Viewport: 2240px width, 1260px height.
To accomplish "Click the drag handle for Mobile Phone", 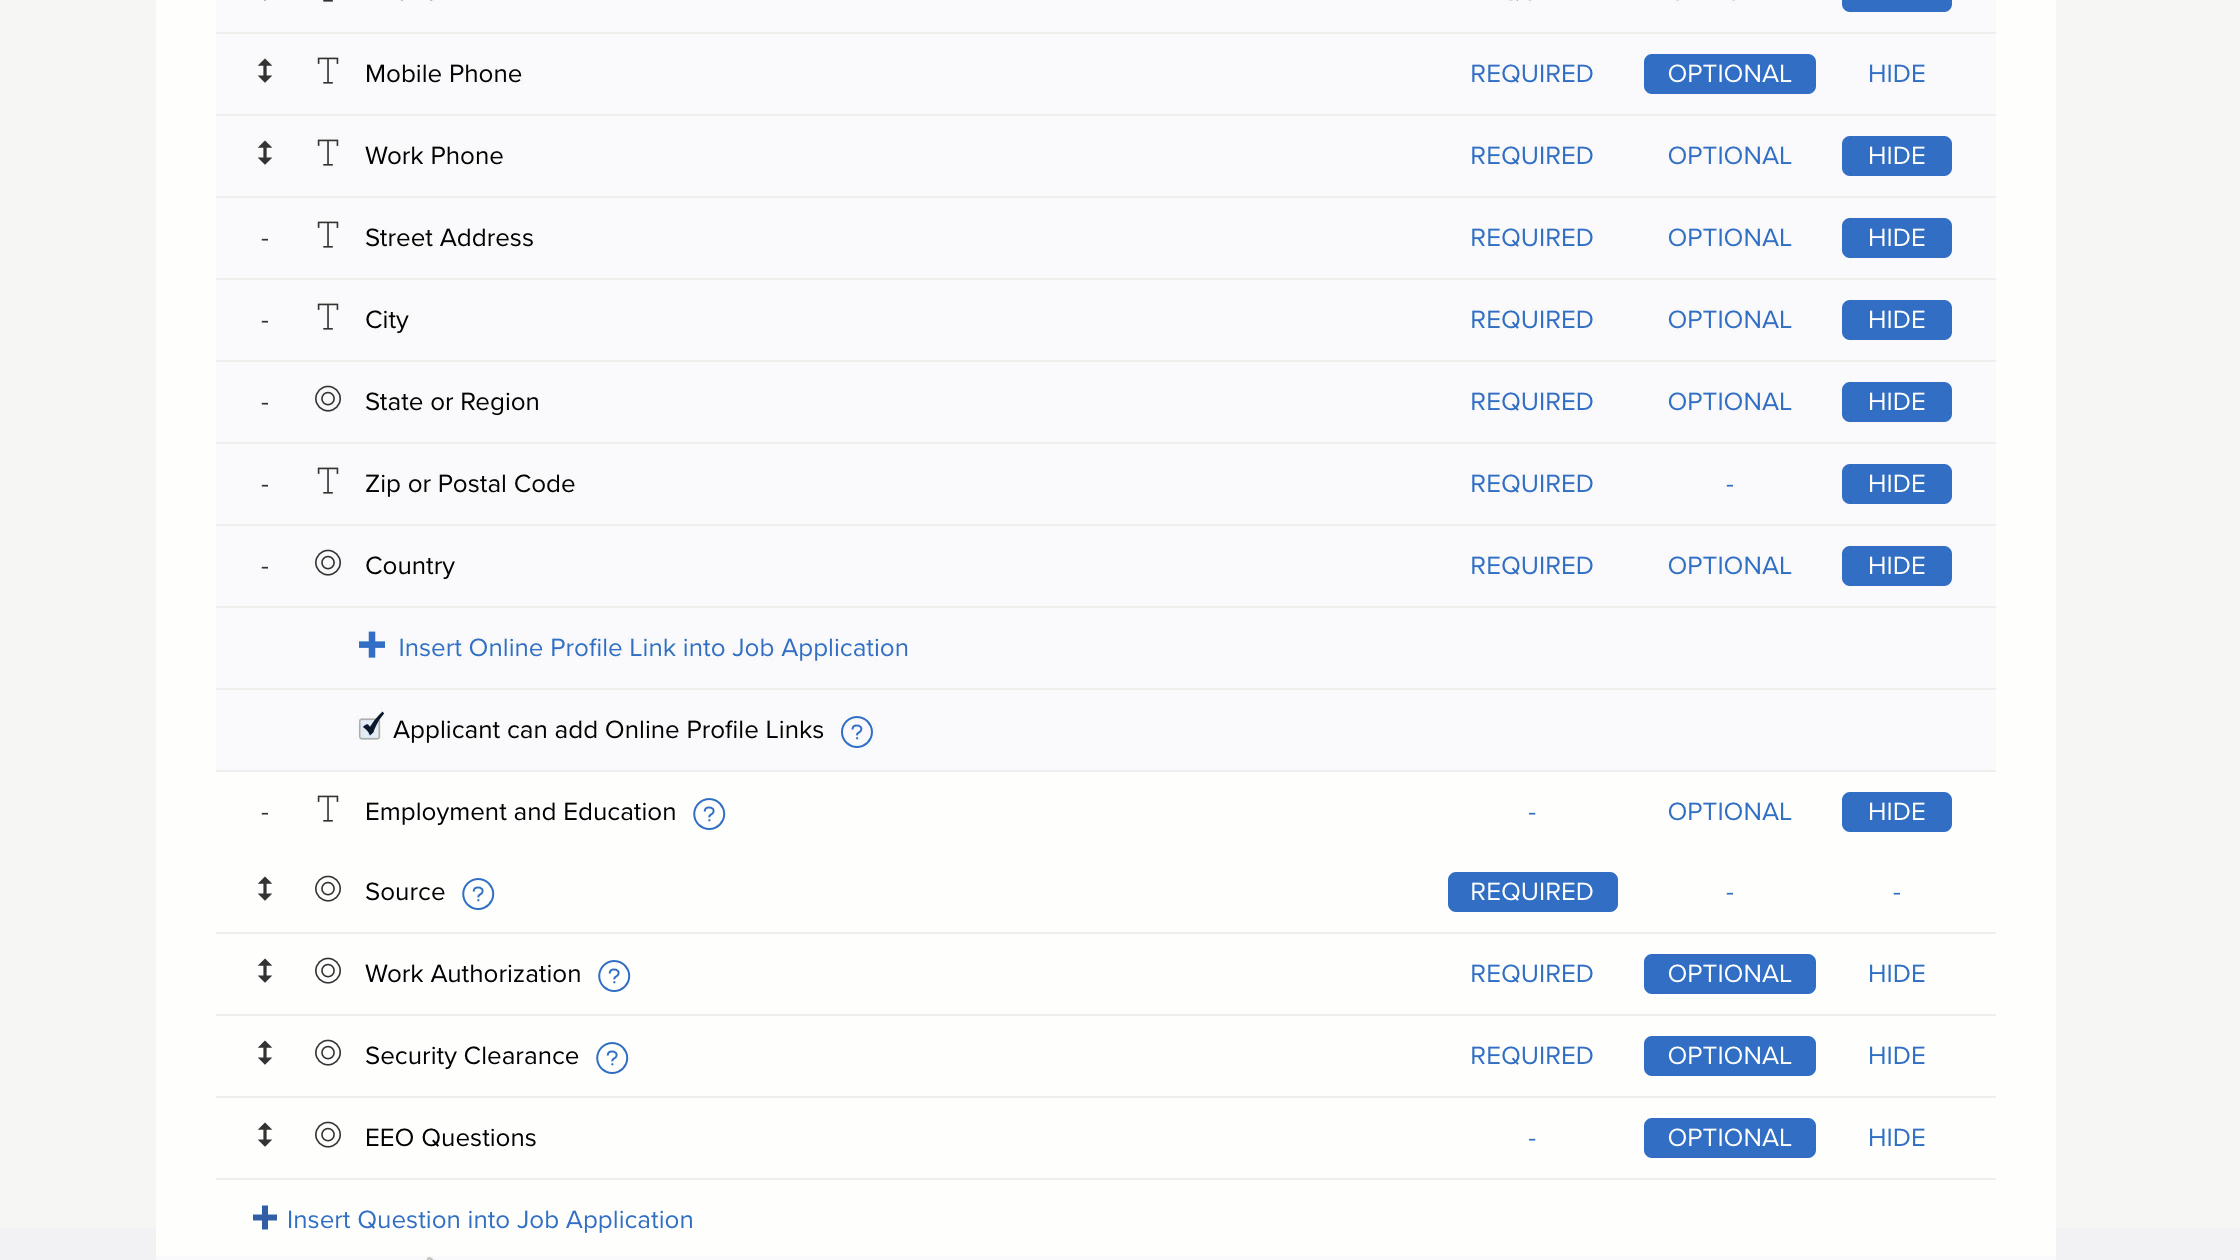I will coord(265,71).
